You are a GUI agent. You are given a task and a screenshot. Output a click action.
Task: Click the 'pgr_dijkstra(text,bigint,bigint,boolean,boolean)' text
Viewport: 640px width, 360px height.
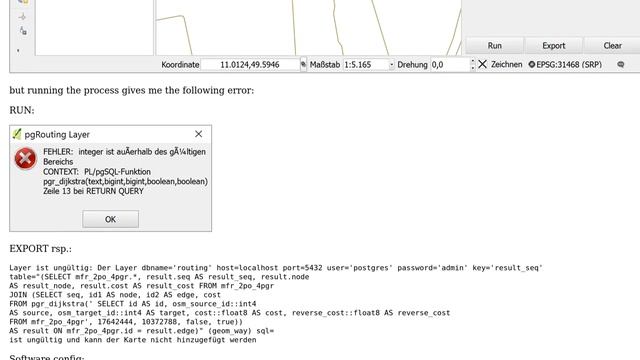125,181
